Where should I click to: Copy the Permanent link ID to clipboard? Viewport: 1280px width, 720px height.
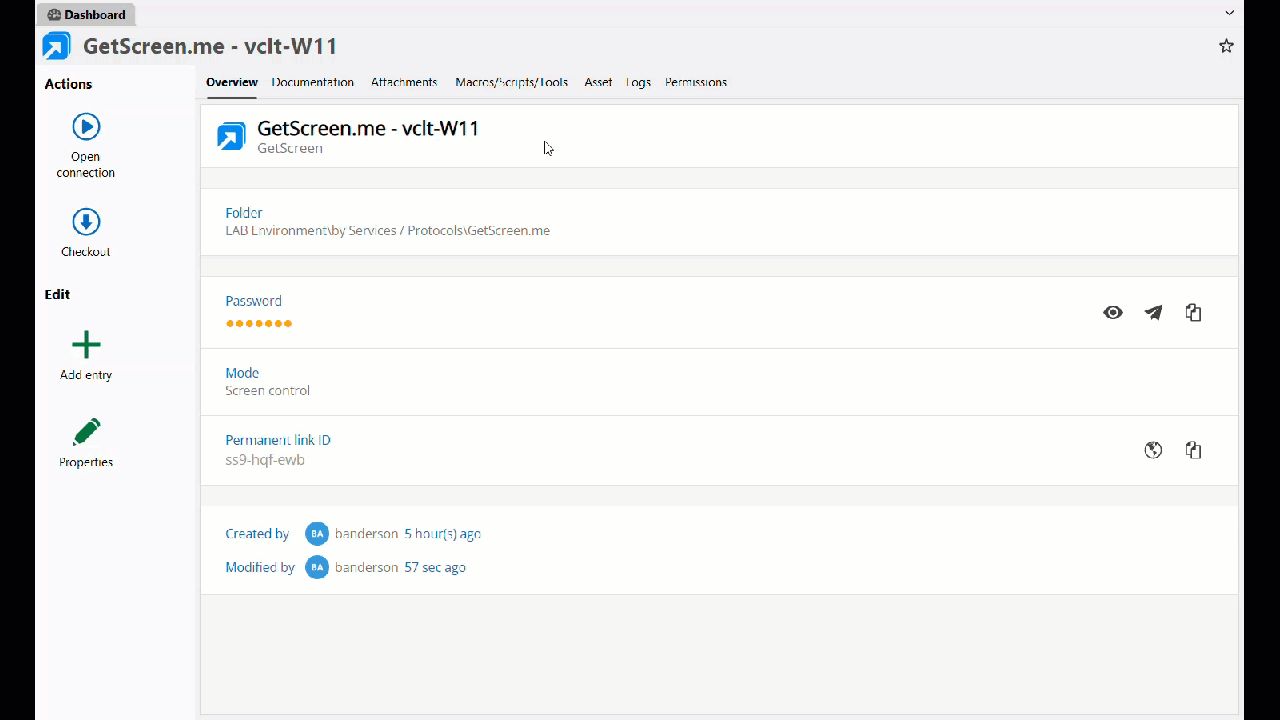1193,450
